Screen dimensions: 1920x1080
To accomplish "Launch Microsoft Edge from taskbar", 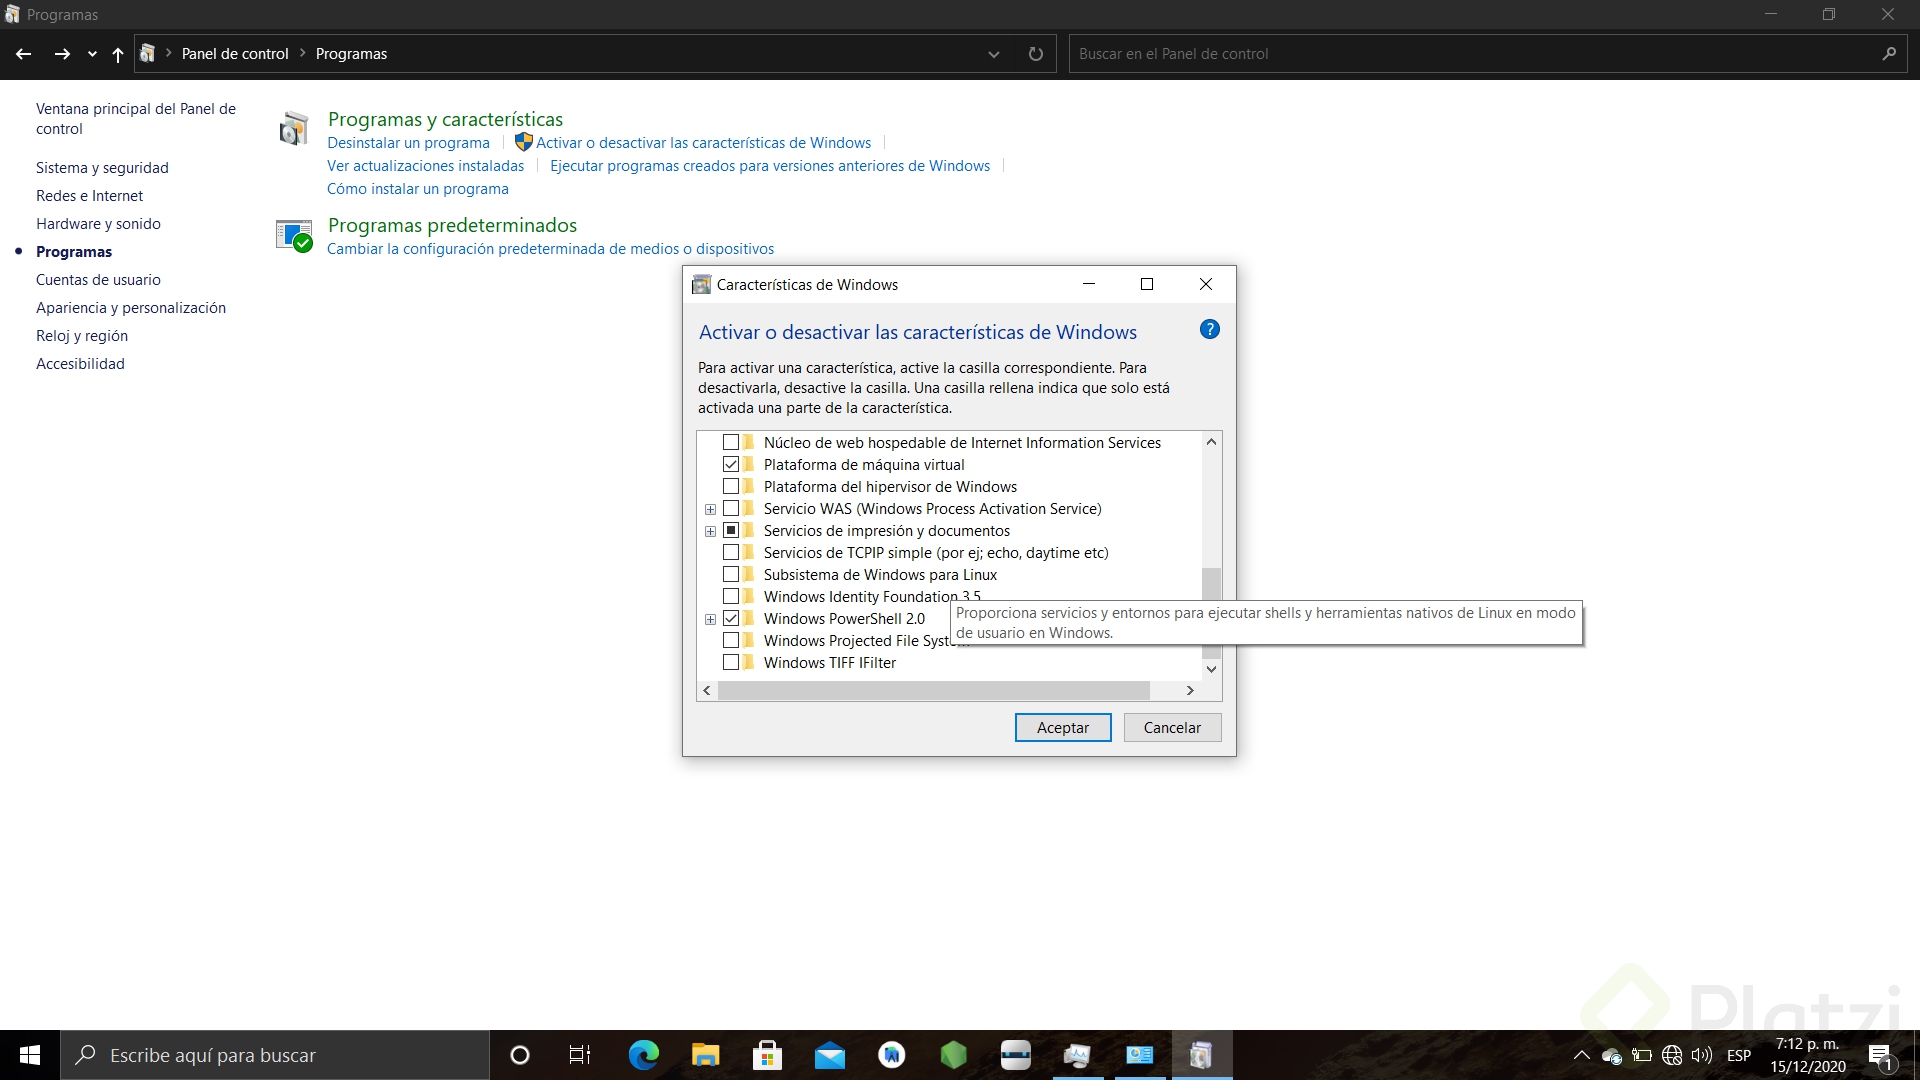I will 643,1055.
